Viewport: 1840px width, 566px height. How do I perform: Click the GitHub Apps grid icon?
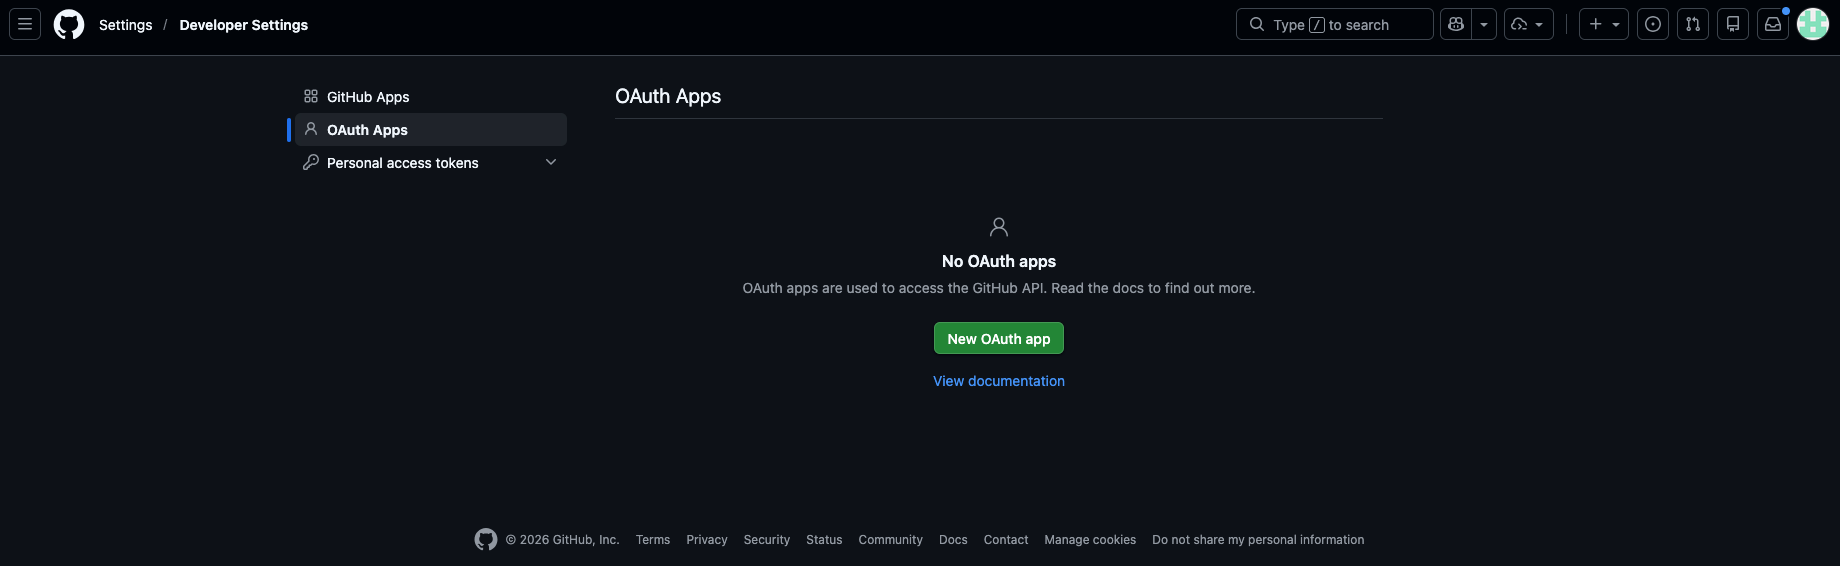[x=311, y=96]
